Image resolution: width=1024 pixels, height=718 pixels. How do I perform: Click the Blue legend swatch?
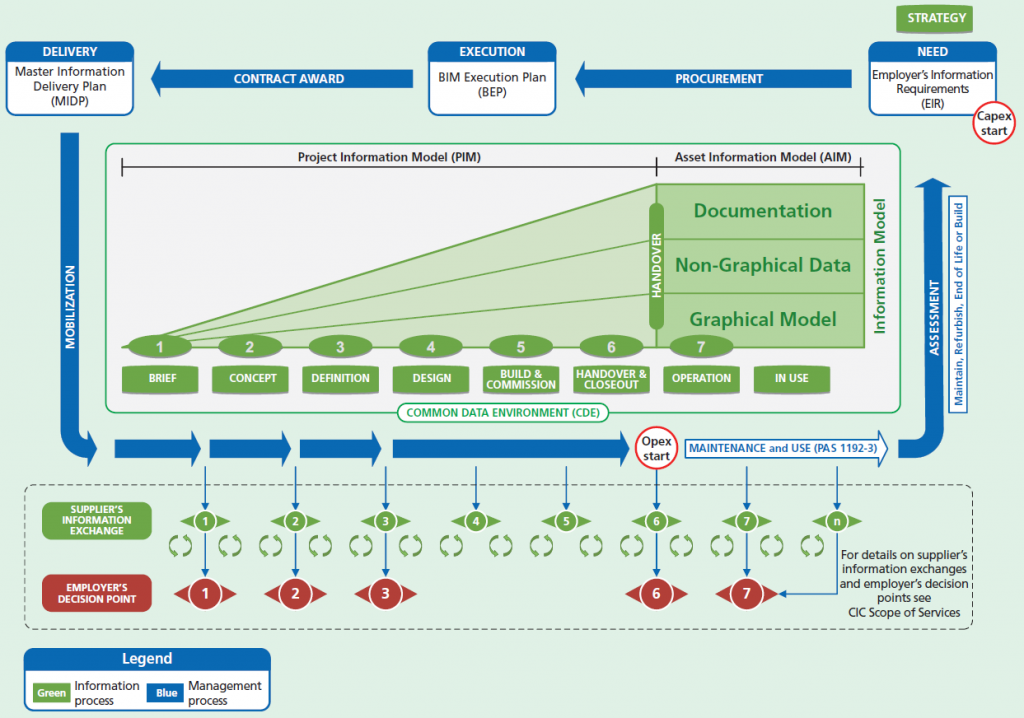pyautogui.click(x=166, y=693)
